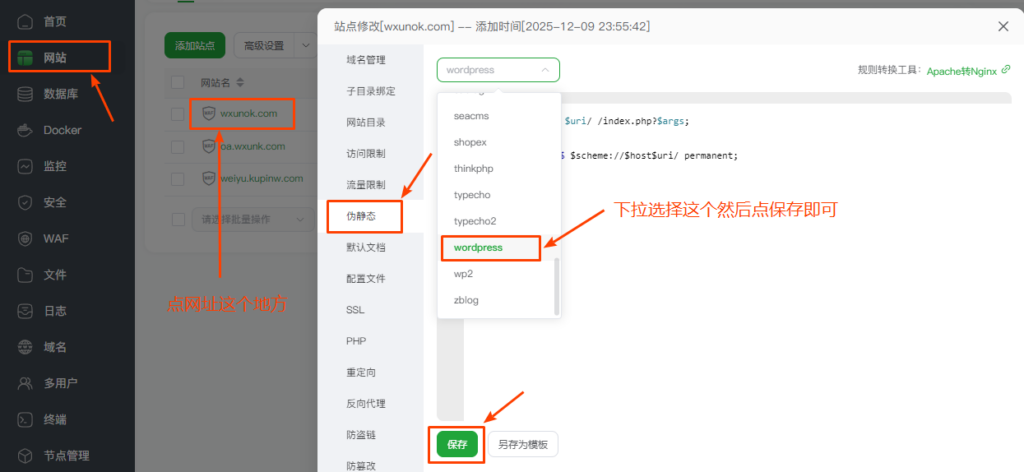Open the weiyu.kupinw.com site link

pos(261,178)
